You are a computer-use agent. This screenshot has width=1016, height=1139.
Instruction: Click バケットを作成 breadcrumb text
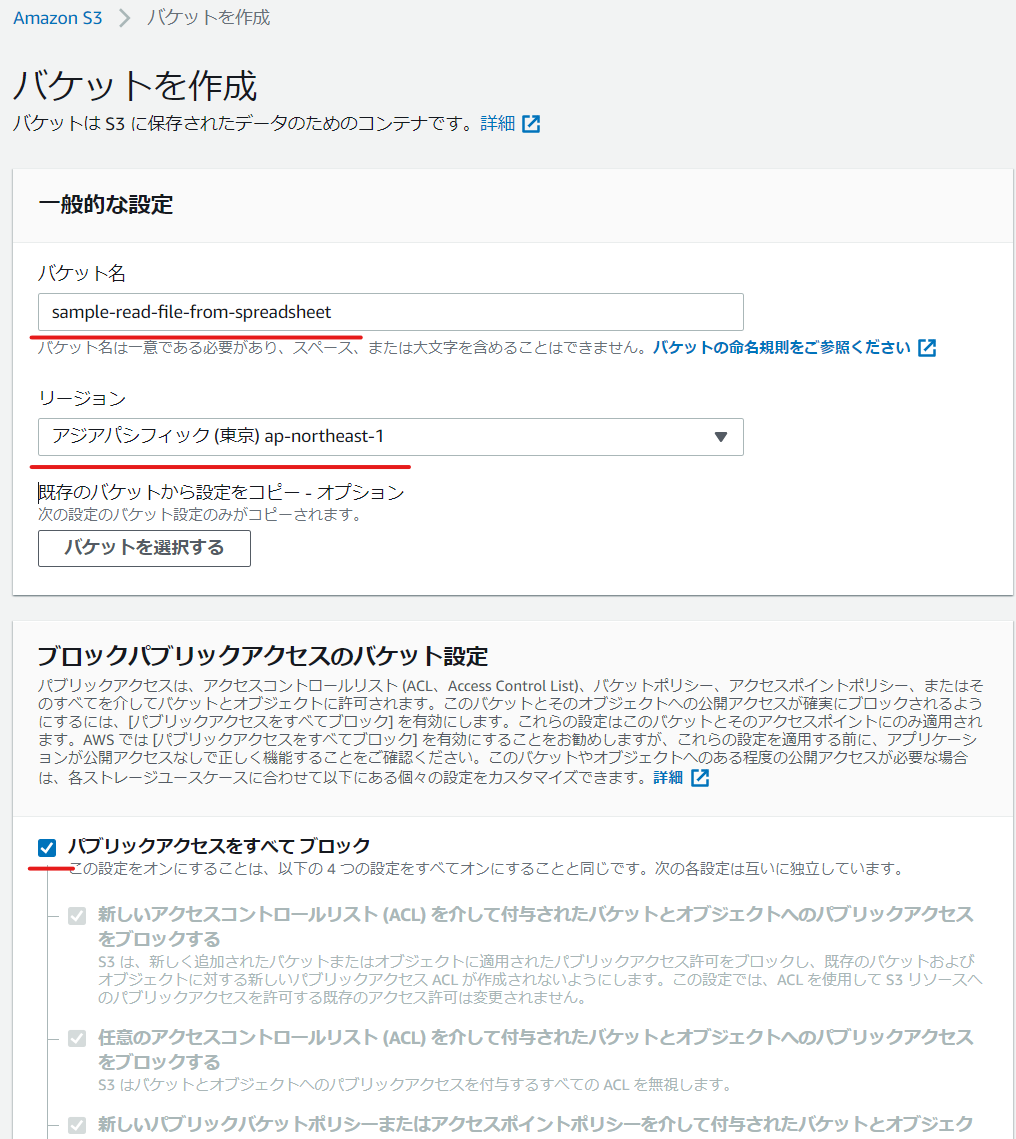(208, 17)
